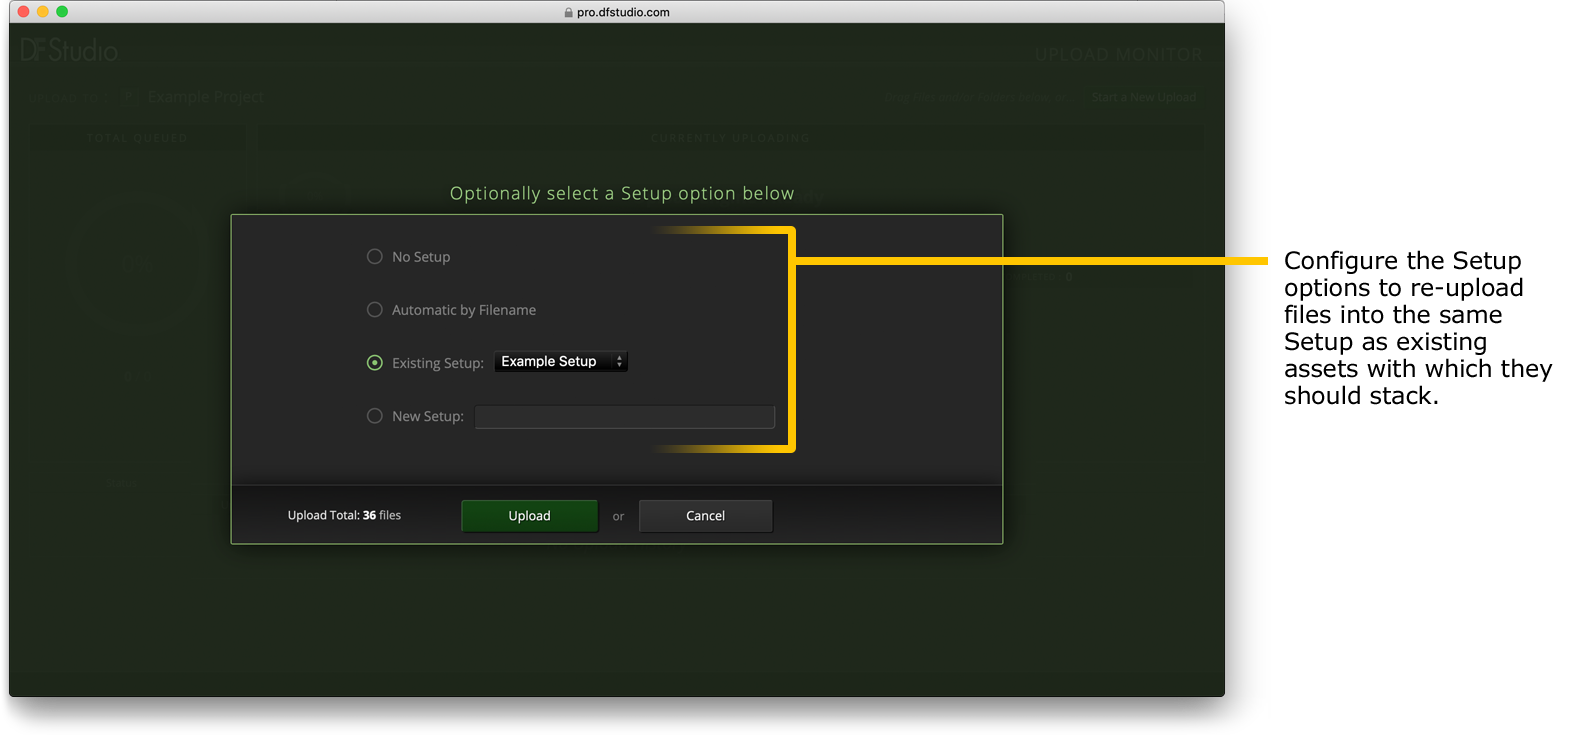Click the project icon beside Example Project
The image size is (1580, 736).
(x=130, y=97)
